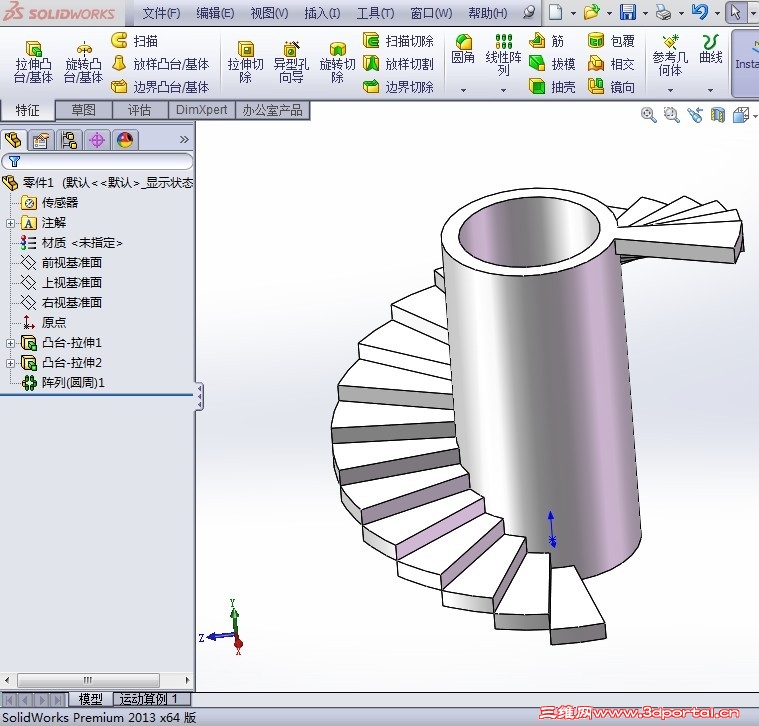Select the 旋转凸台/基体 revolve boss tool
The width and height of the screenshot is (759, 726).
click(x=83, y=62)
